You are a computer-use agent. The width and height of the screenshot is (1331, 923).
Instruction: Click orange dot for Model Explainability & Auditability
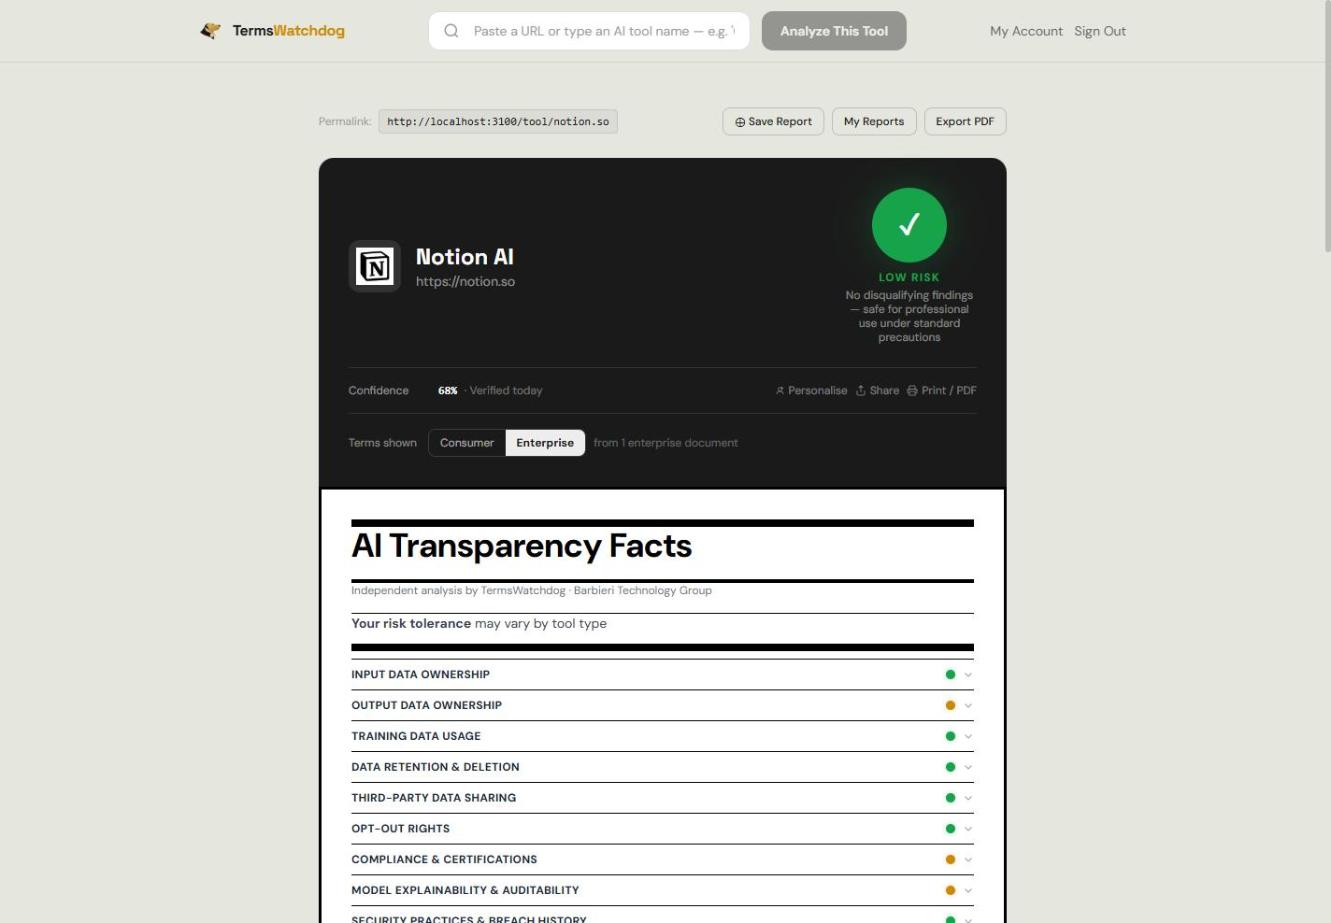point(950,891)
